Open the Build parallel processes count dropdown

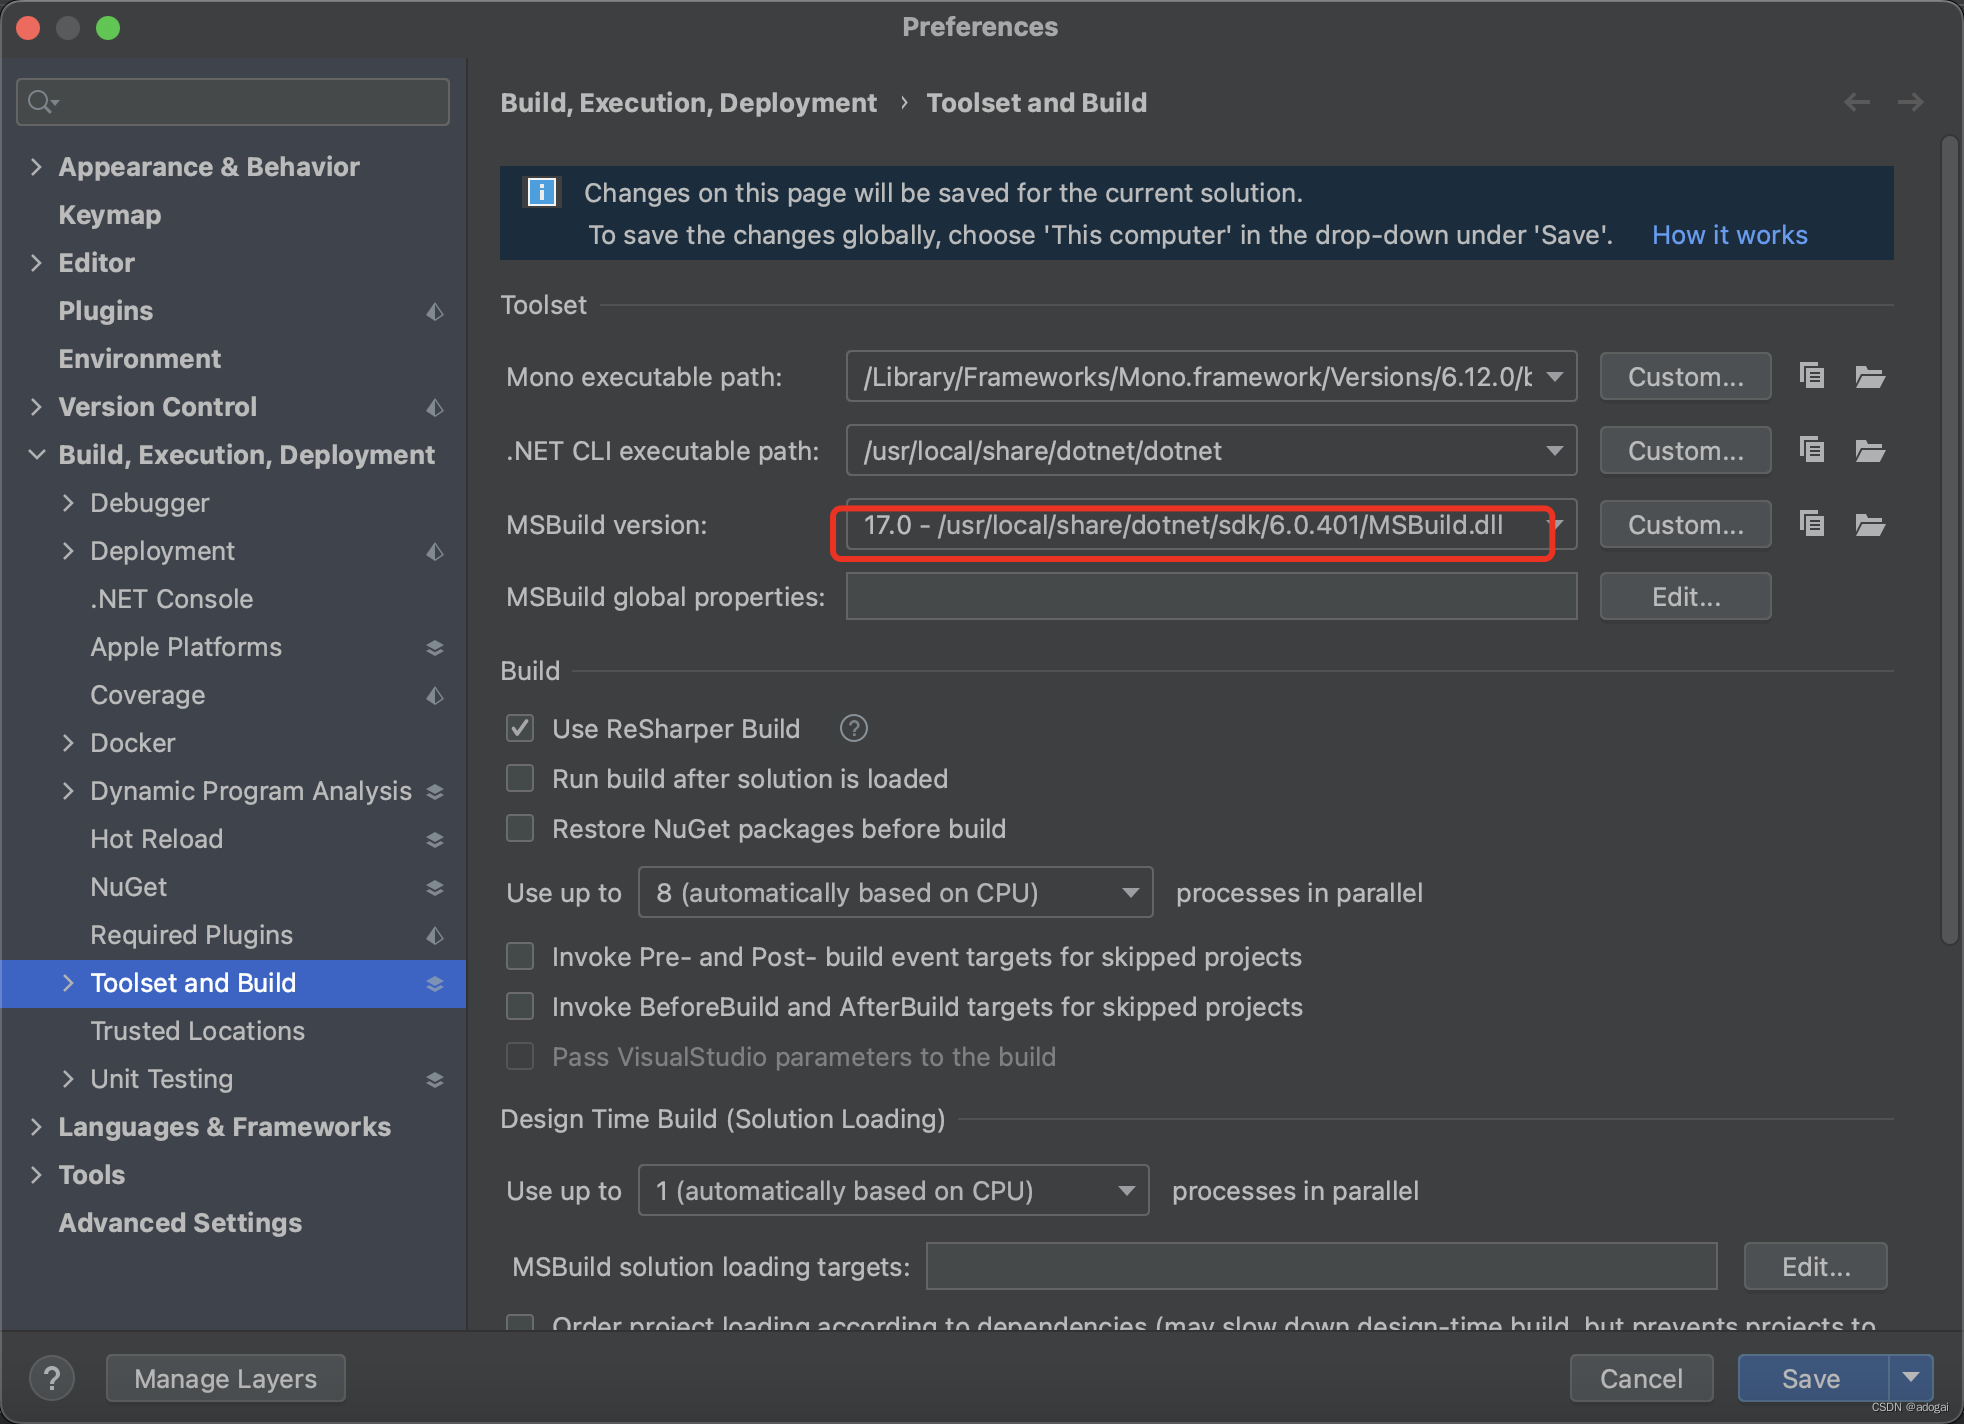tap(1130, 892)
